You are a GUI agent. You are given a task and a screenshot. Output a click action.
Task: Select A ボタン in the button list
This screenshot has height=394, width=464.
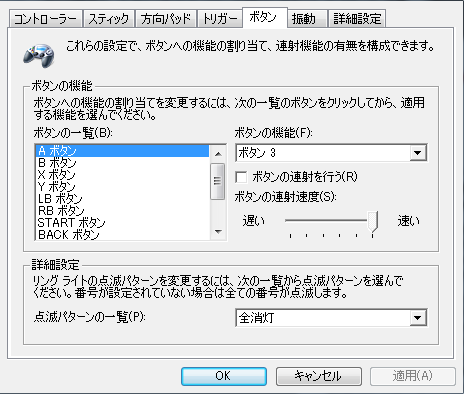pos(122,151)
